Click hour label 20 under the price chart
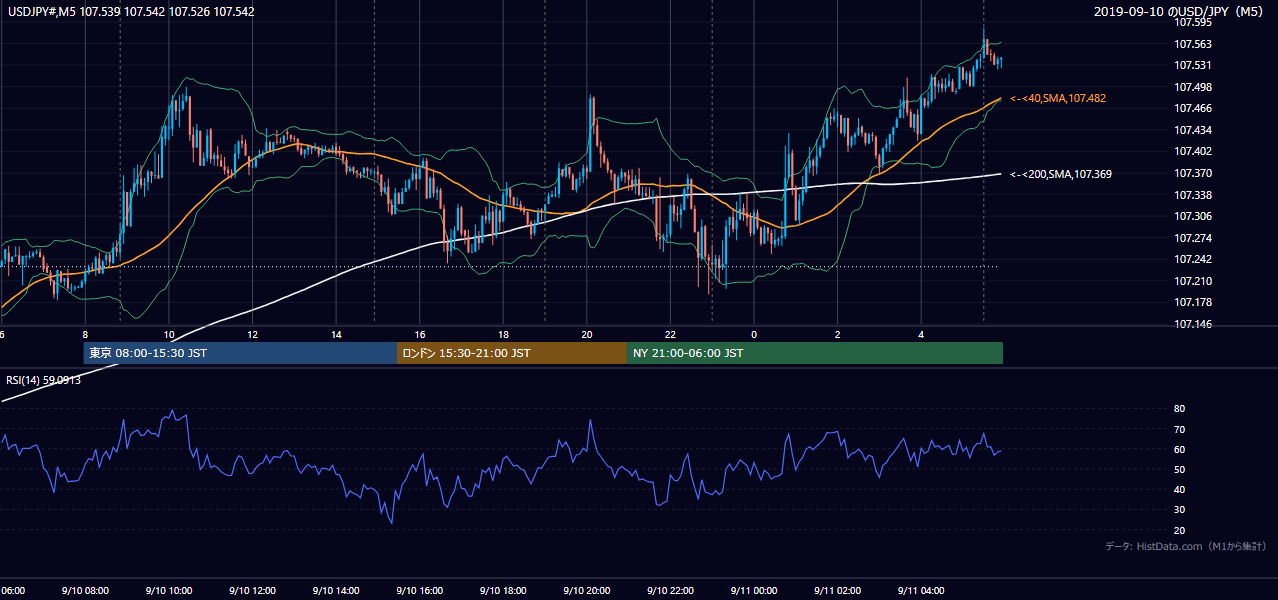Image resolution: width=1278 pixels, height=600 pixels. [x=587, y=335]
